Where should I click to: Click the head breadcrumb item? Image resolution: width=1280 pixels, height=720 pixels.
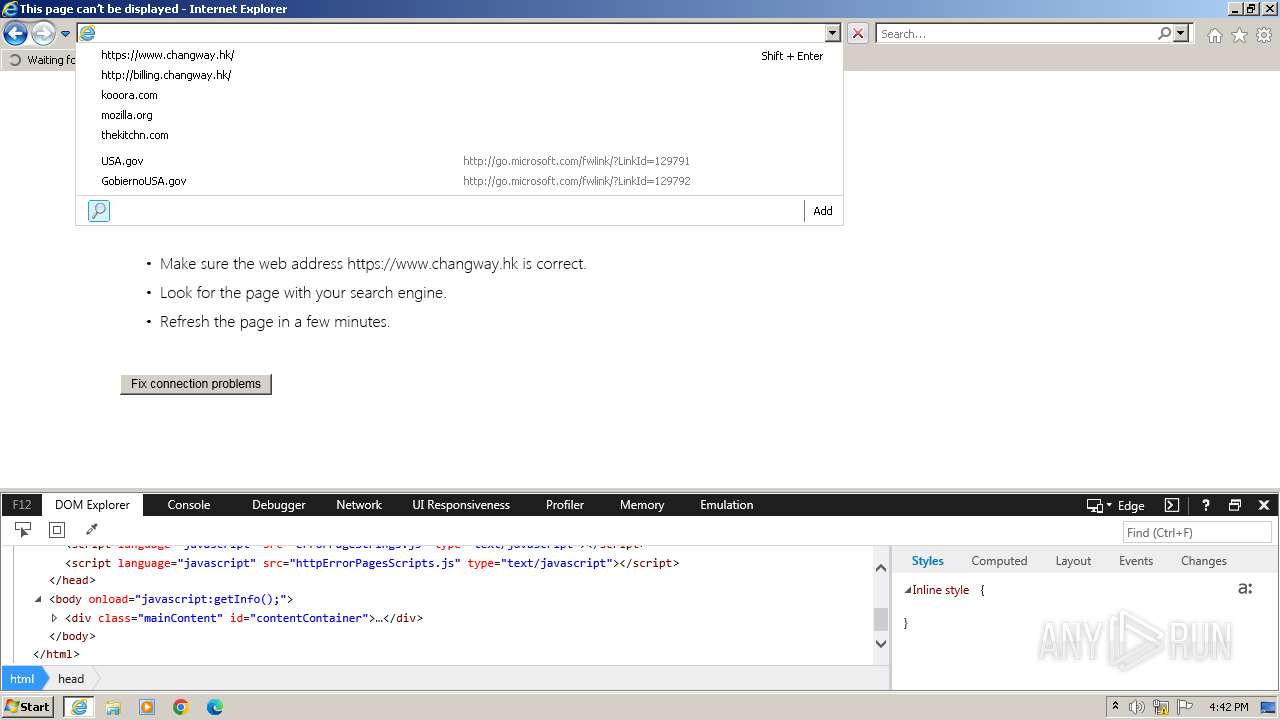(x=71, y=678)
